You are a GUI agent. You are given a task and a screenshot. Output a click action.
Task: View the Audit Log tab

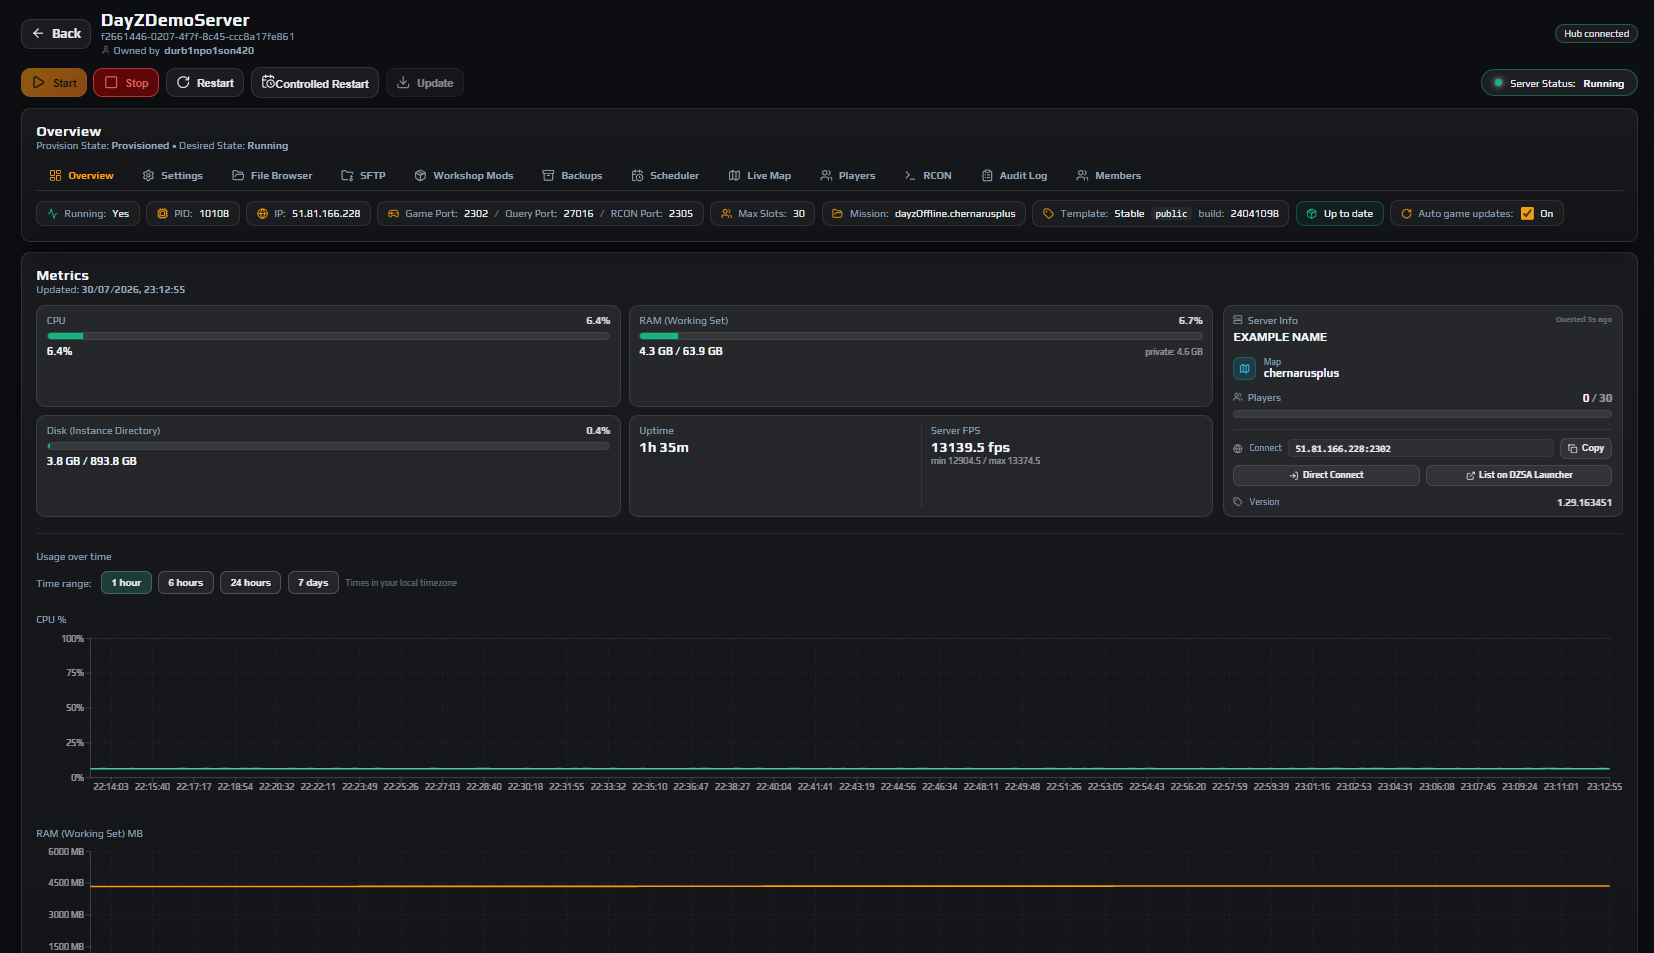point(1015,175)
